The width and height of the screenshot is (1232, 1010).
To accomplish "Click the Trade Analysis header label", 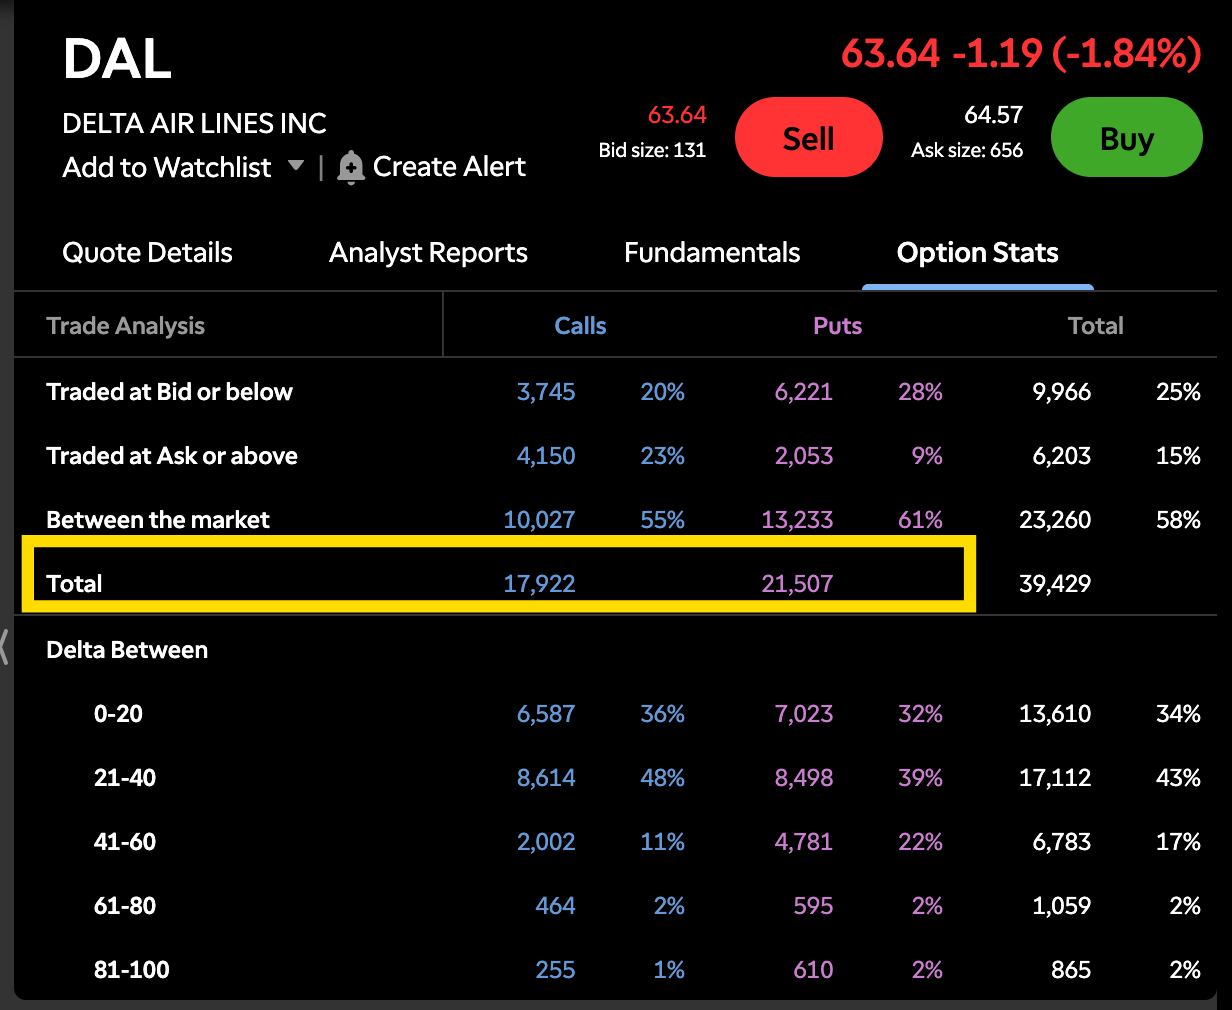I will tap(125, 326).
